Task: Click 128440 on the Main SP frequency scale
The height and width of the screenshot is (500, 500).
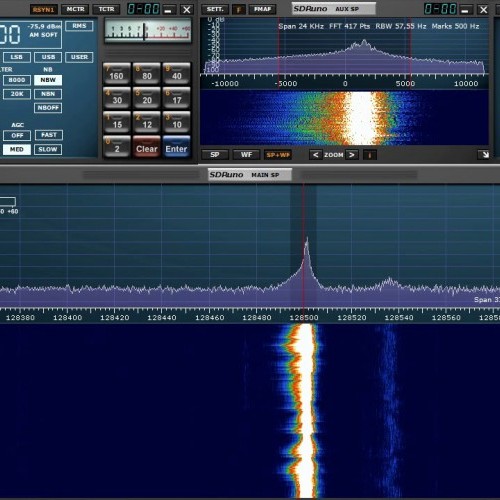Action: coord(162,318)
